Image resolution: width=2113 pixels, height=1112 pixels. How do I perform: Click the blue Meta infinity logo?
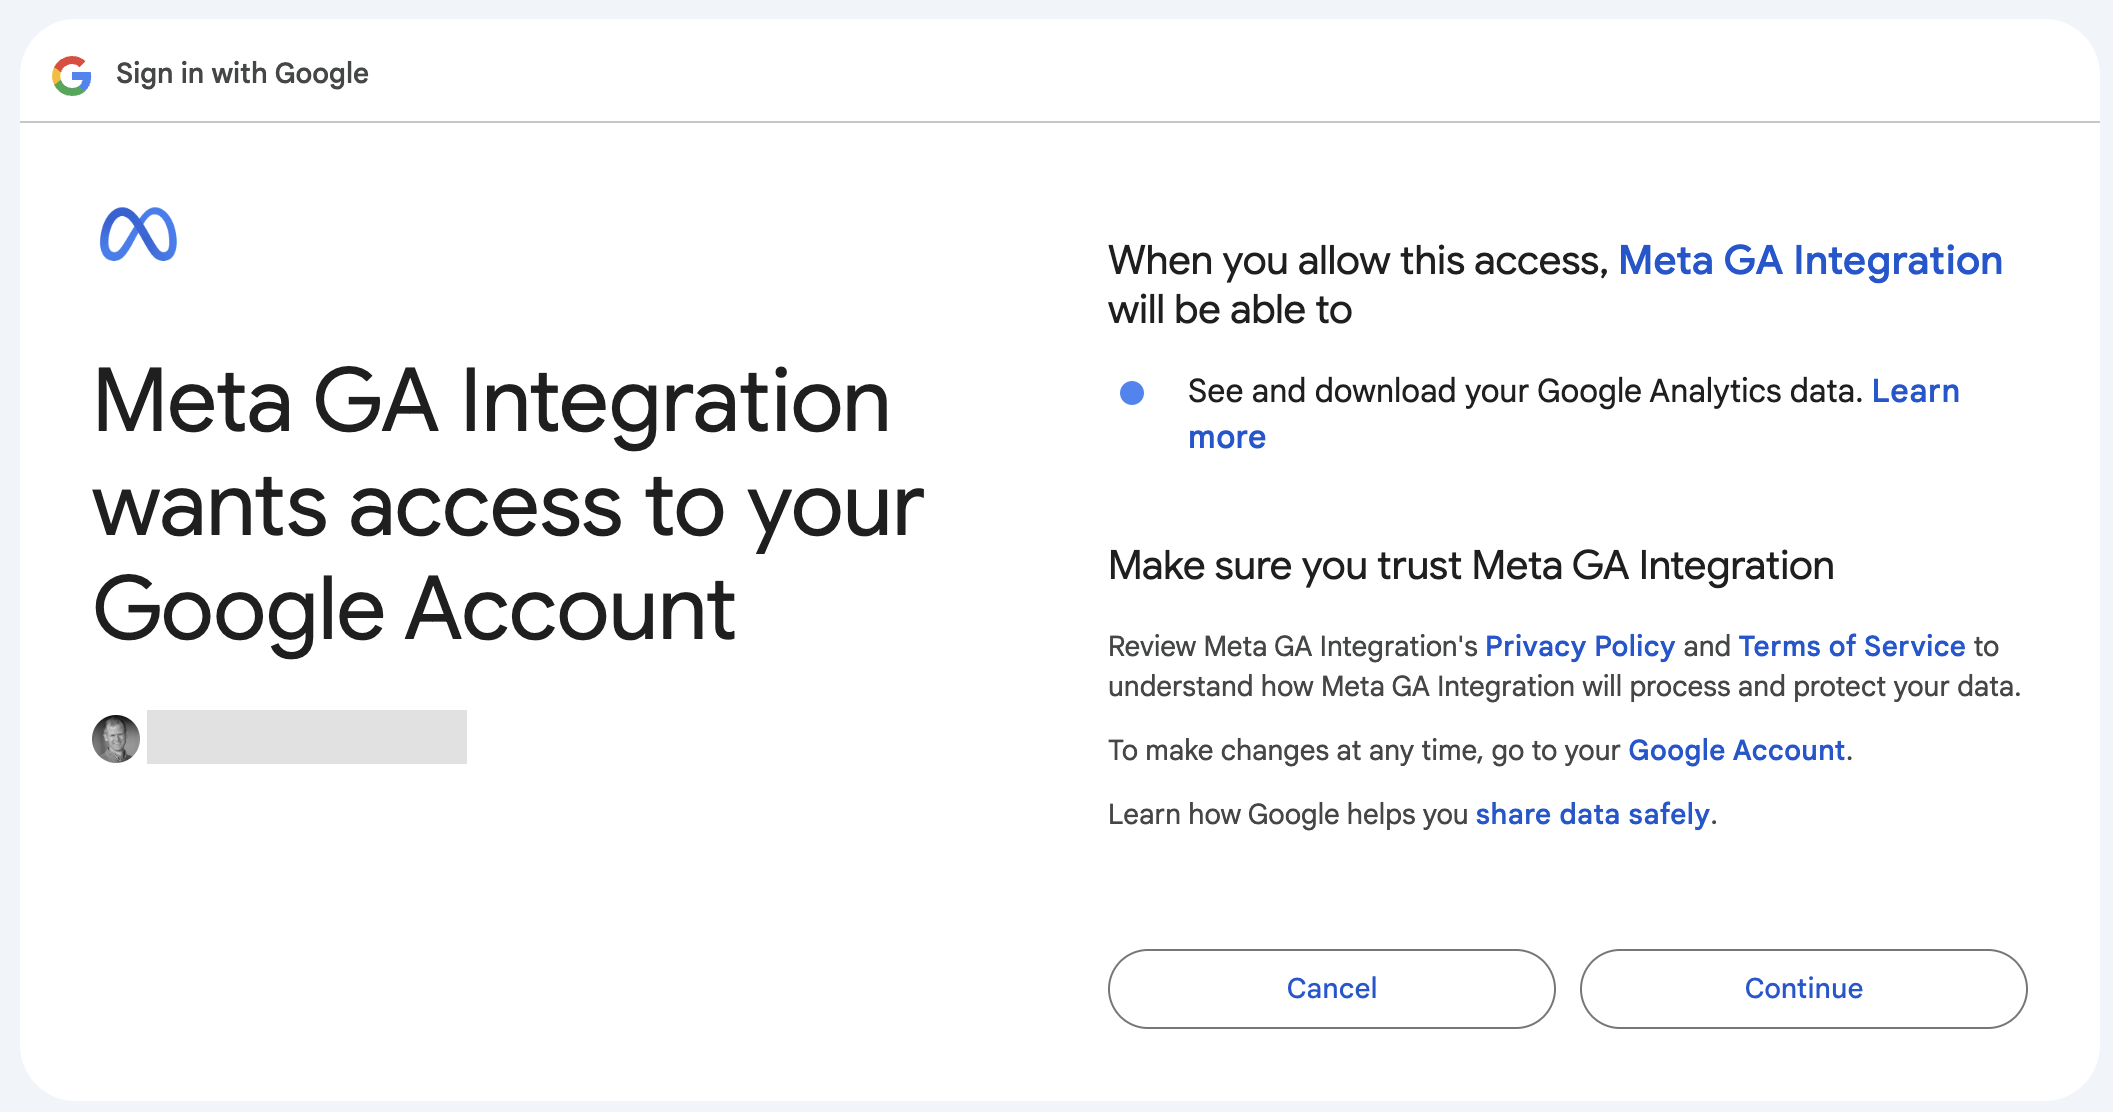tap(138, 234)
